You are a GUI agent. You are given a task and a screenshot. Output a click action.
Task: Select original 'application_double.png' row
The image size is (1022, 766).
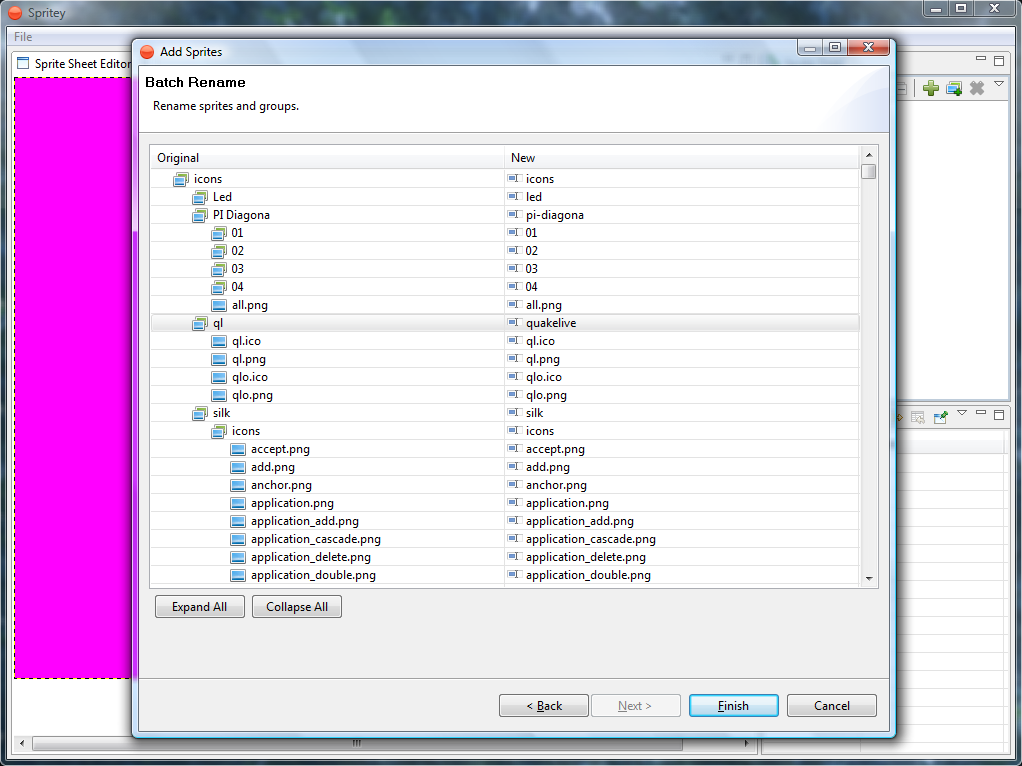[313, 575]
